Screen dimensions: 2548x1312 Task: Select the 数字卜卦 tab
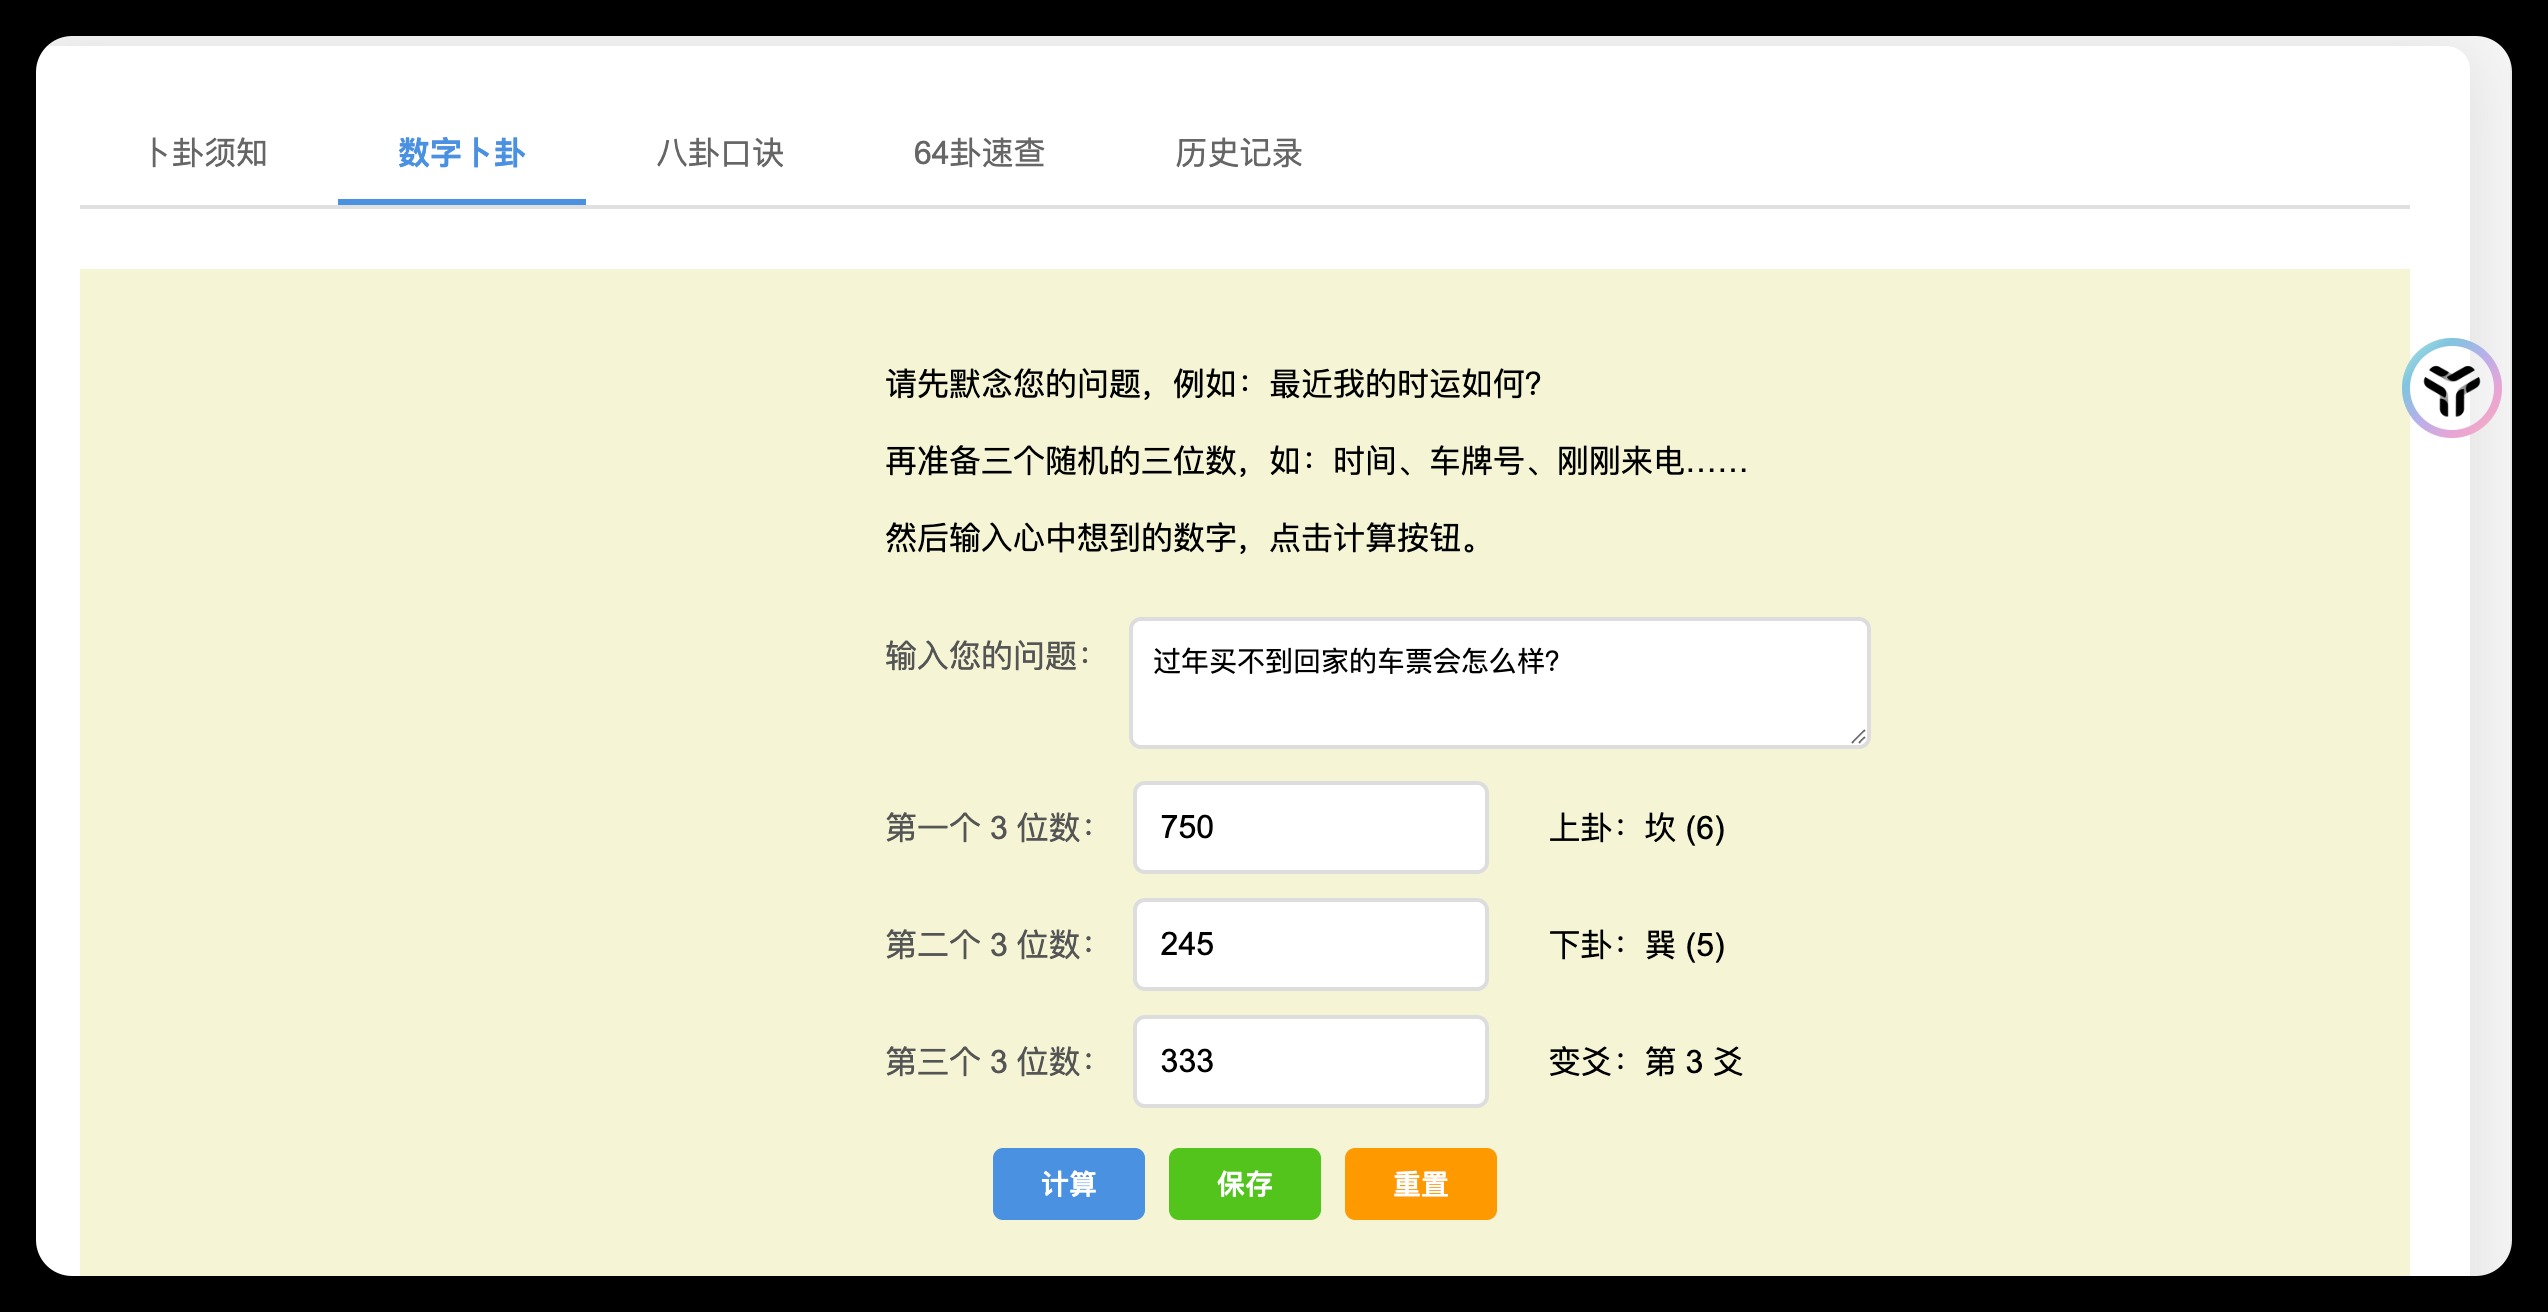click(462, 153)
